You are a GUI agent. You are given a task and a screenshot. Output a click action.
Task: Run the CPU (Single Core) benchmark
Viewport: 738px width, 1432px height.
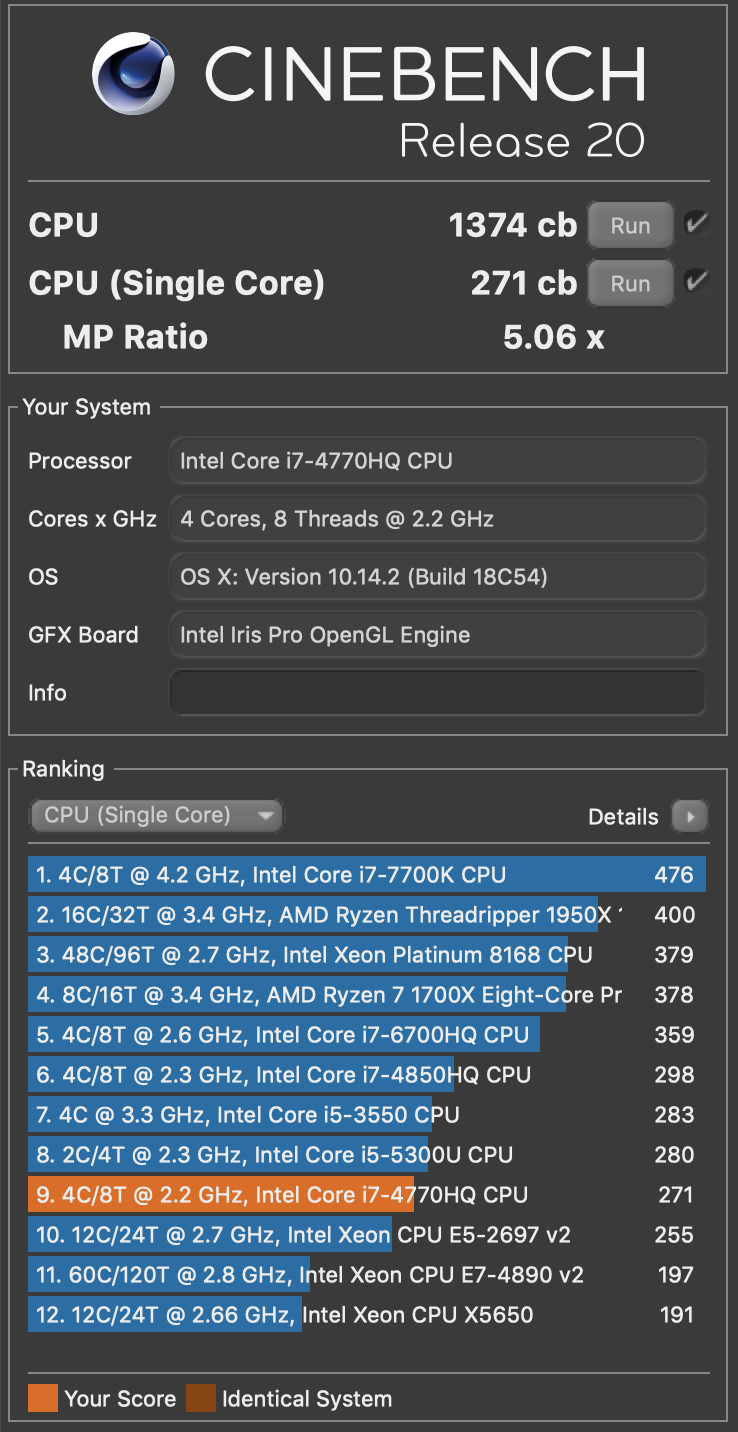coord(631,284)
